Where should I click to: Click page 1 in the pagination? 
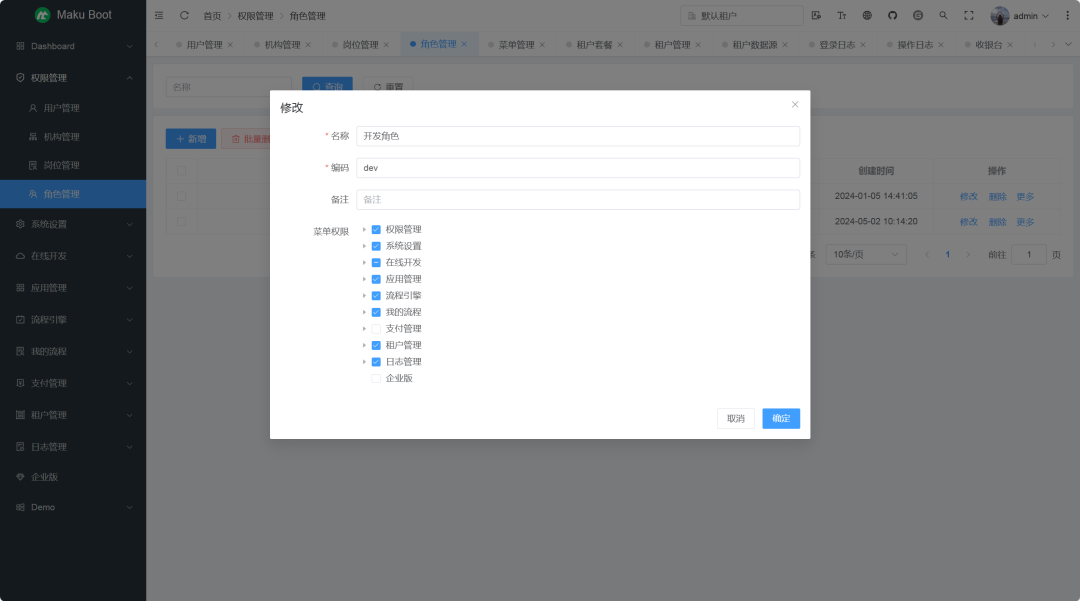click(x=947, y=254)
